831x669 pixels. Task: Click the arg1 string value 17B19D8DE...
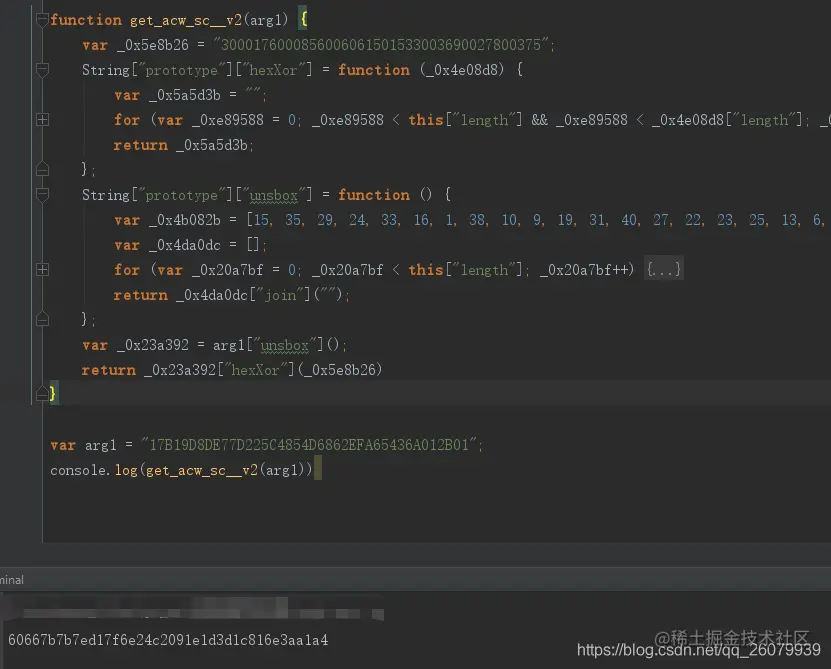(x=309, y=445)
